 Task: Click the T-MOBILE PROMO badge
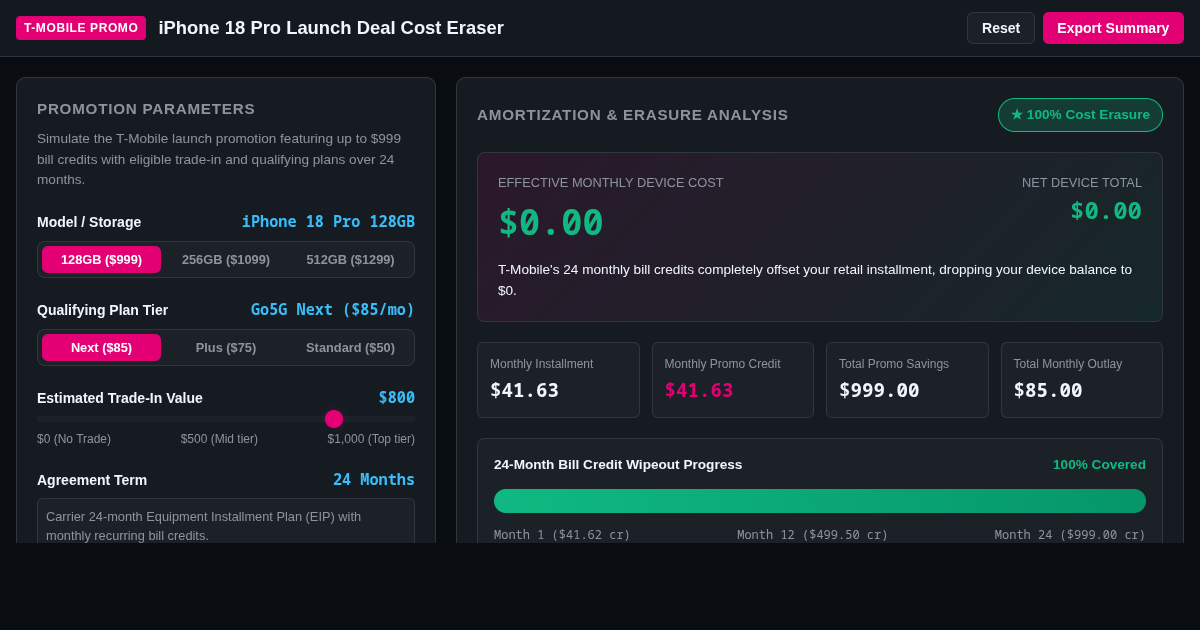click(x=81, y=28)
